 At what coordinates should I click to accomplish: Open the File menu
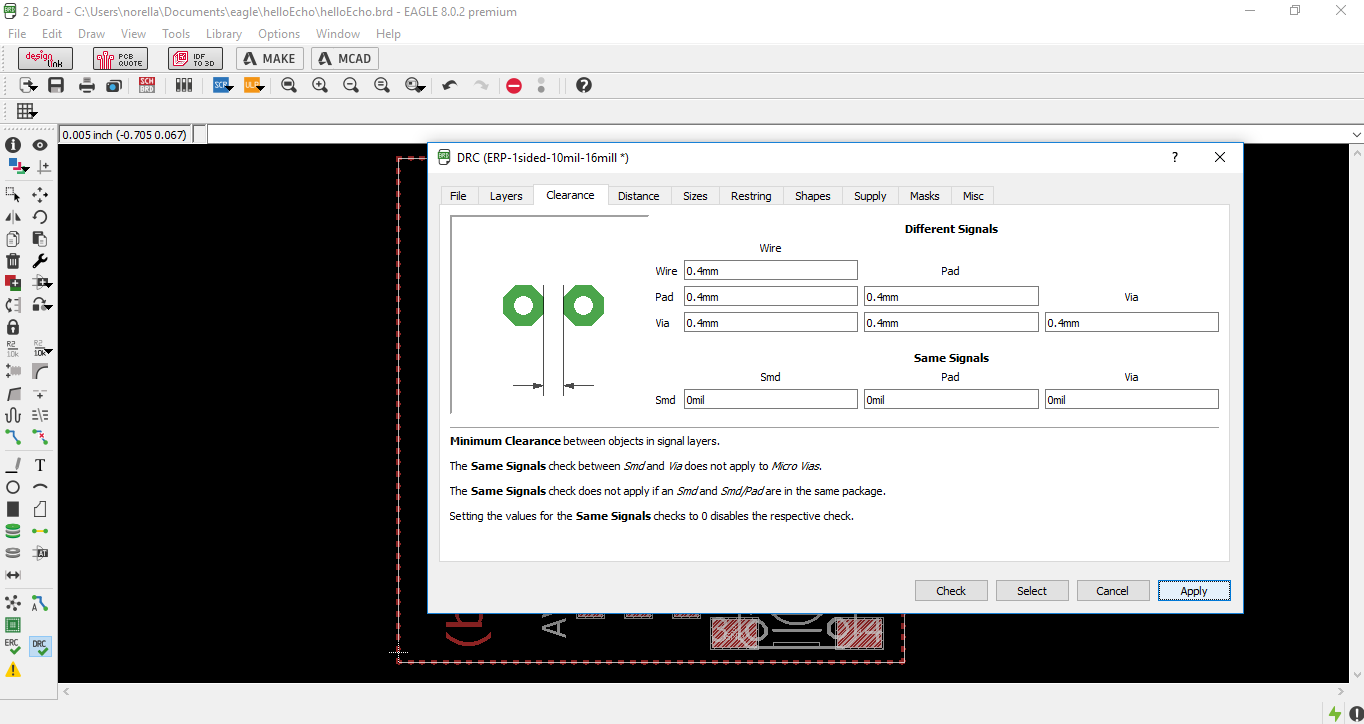[17, 34]
